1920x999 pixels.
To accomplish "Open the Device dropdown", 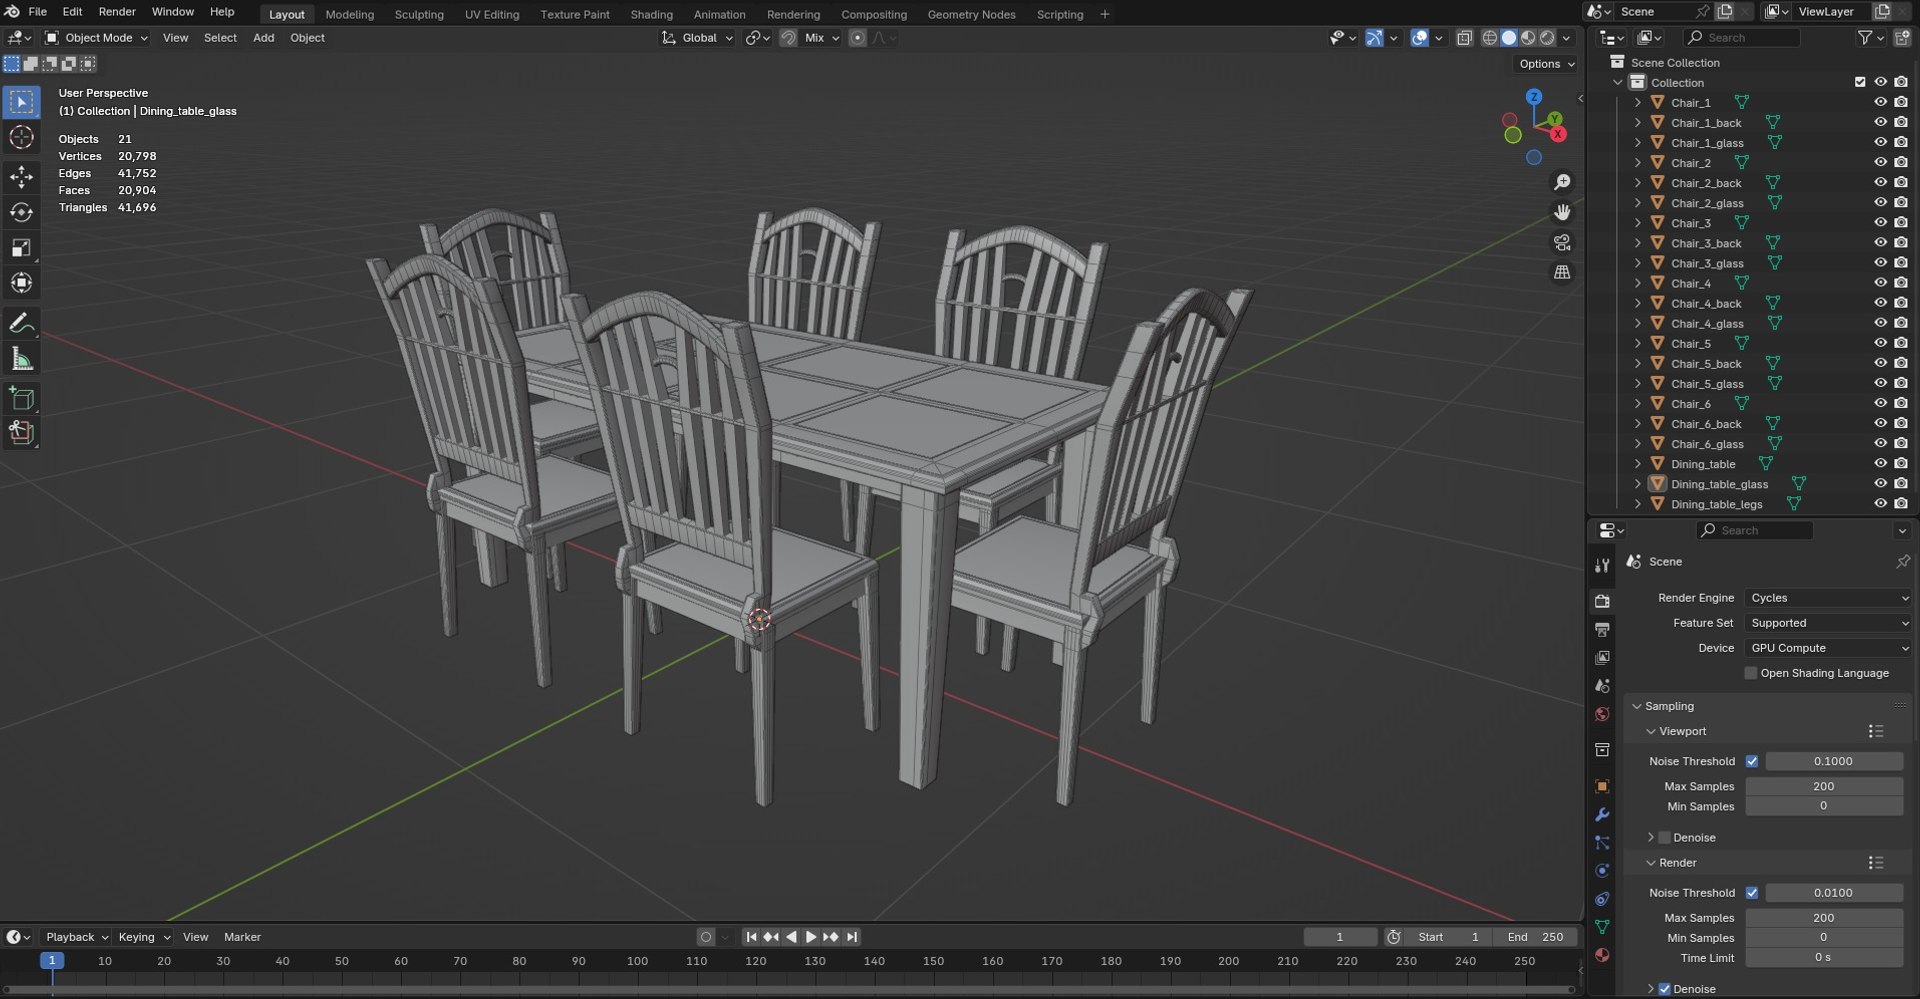I will pyautogui.click(x=1828, y=648).
